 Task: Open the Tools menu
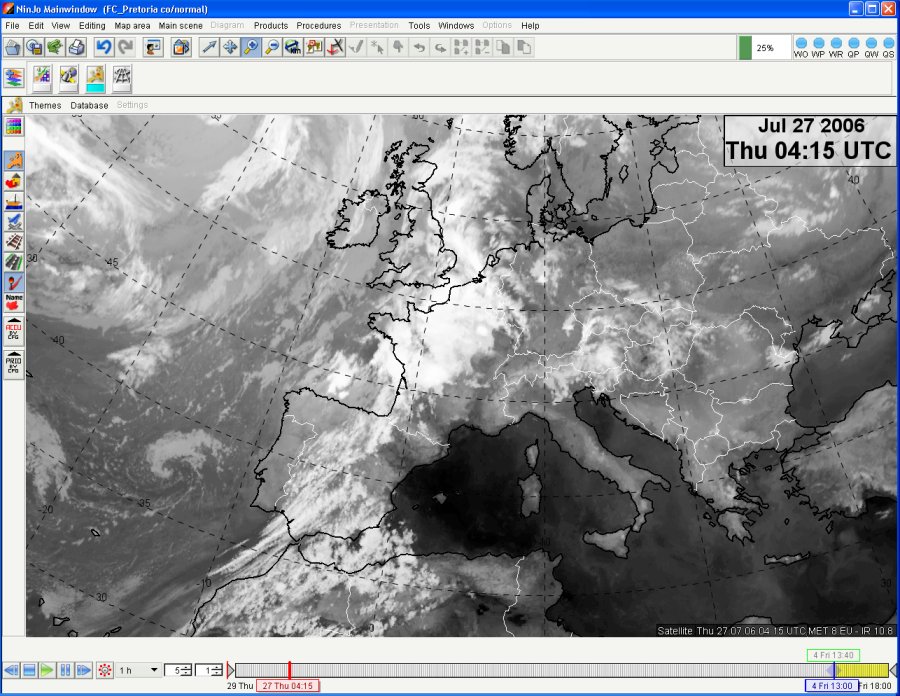click(x=419, y=25)
